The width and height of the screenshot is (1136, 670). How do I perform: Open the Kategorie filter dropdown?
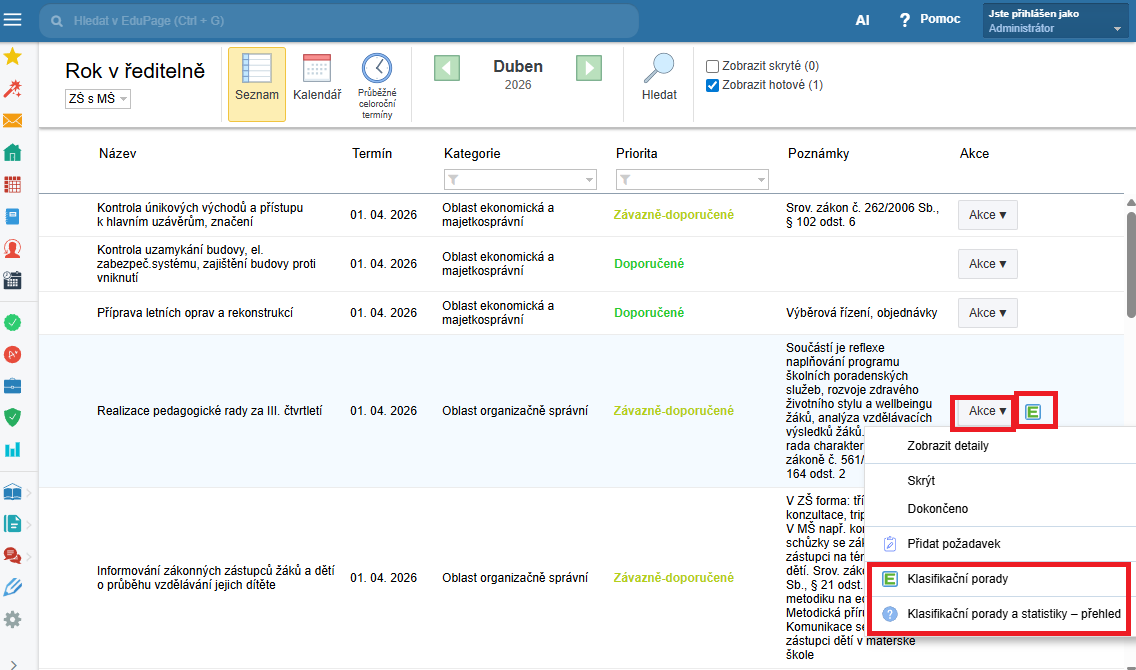(519, 179)
